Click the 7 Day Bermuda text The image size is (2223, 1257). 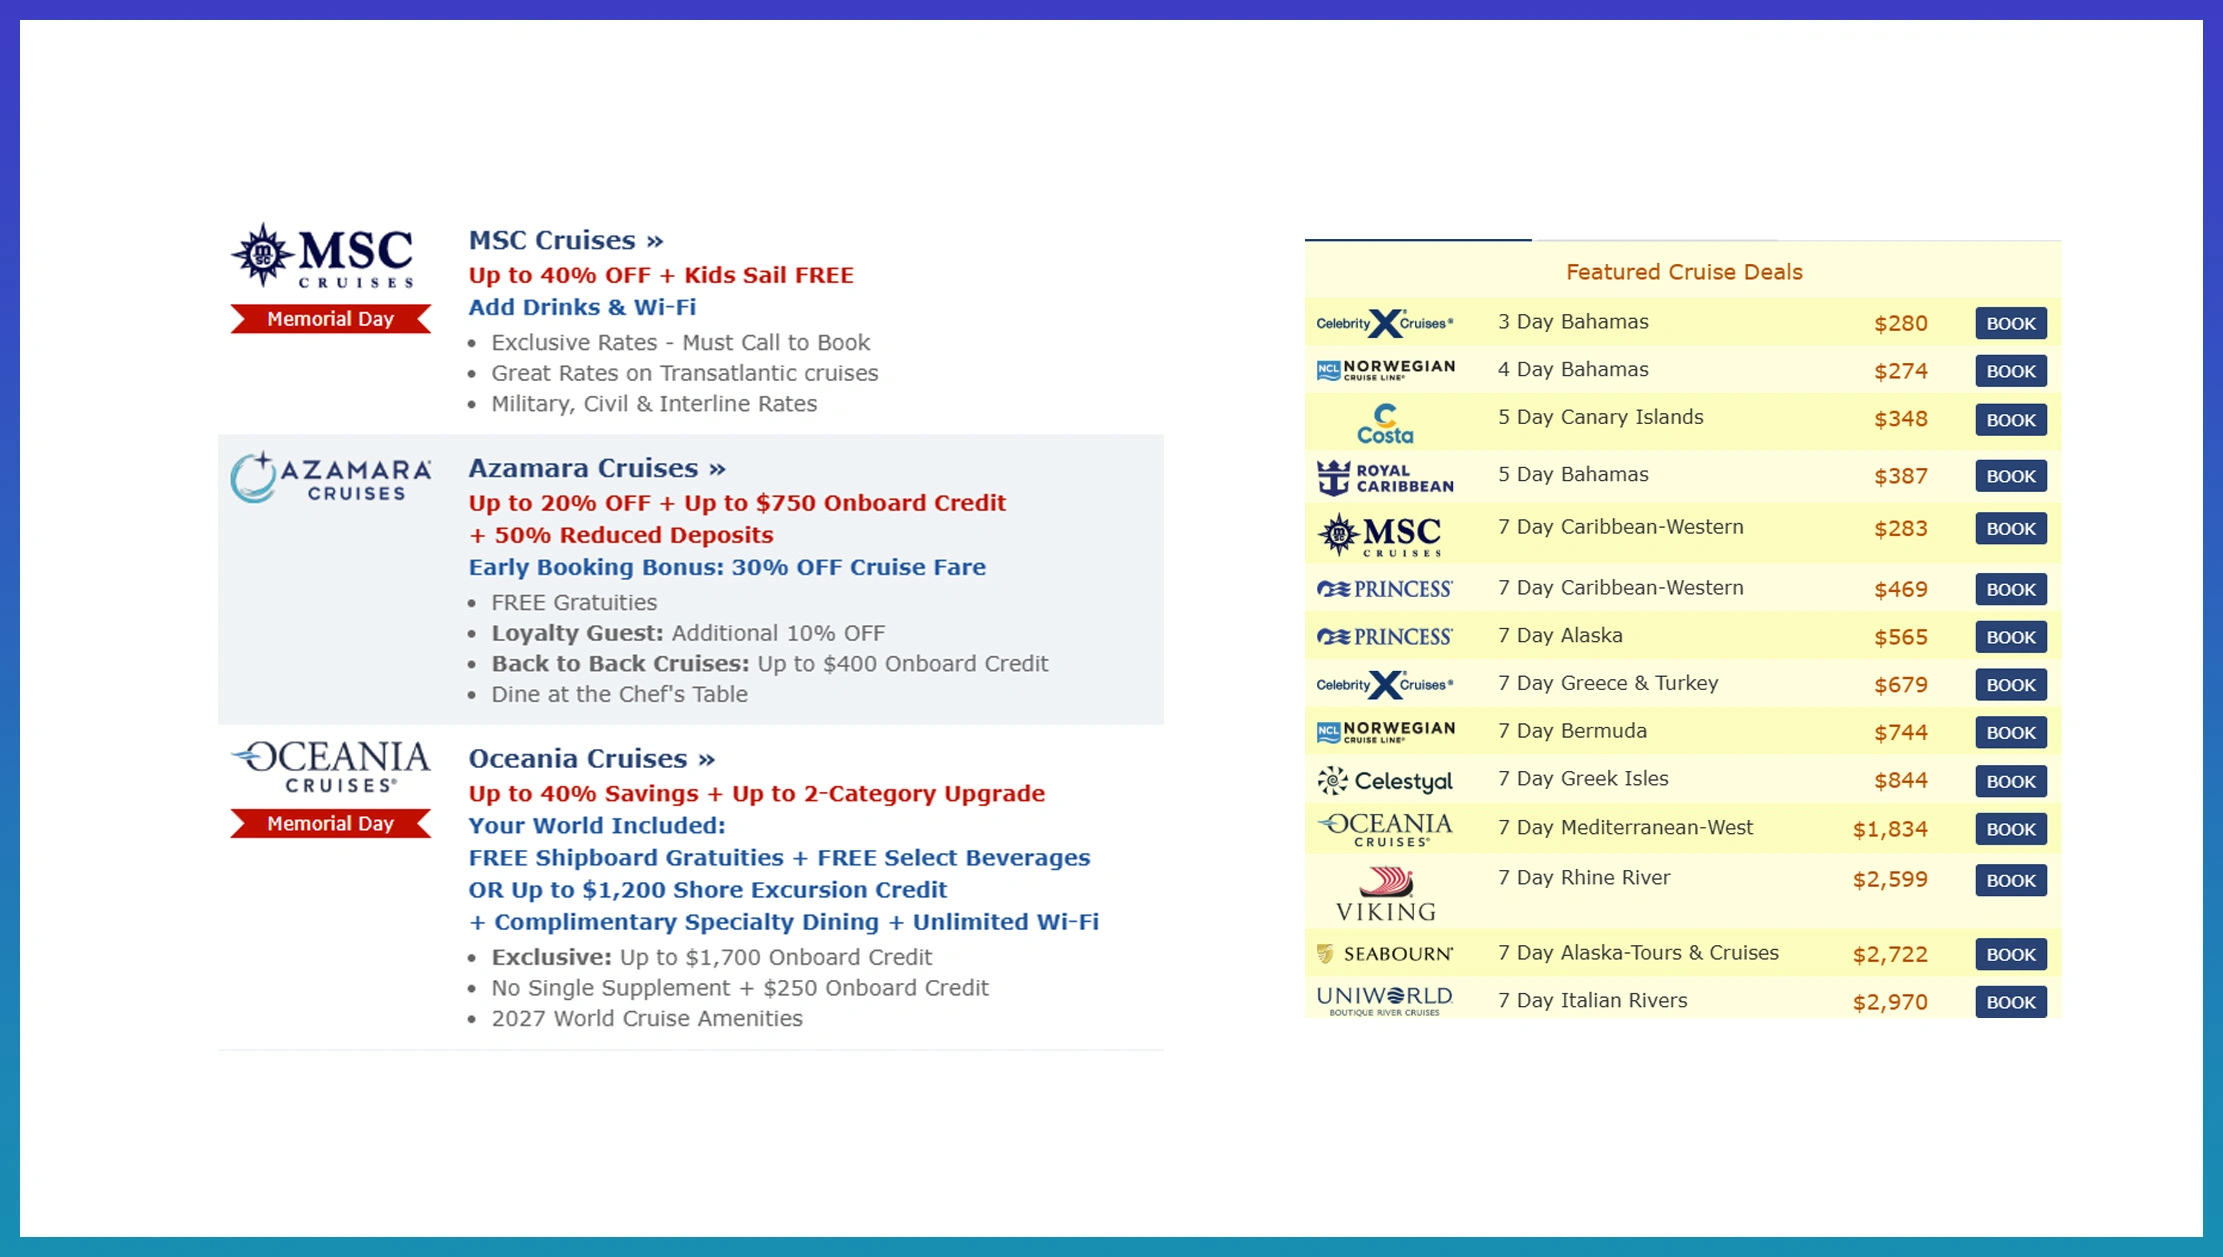point(1572,731)
